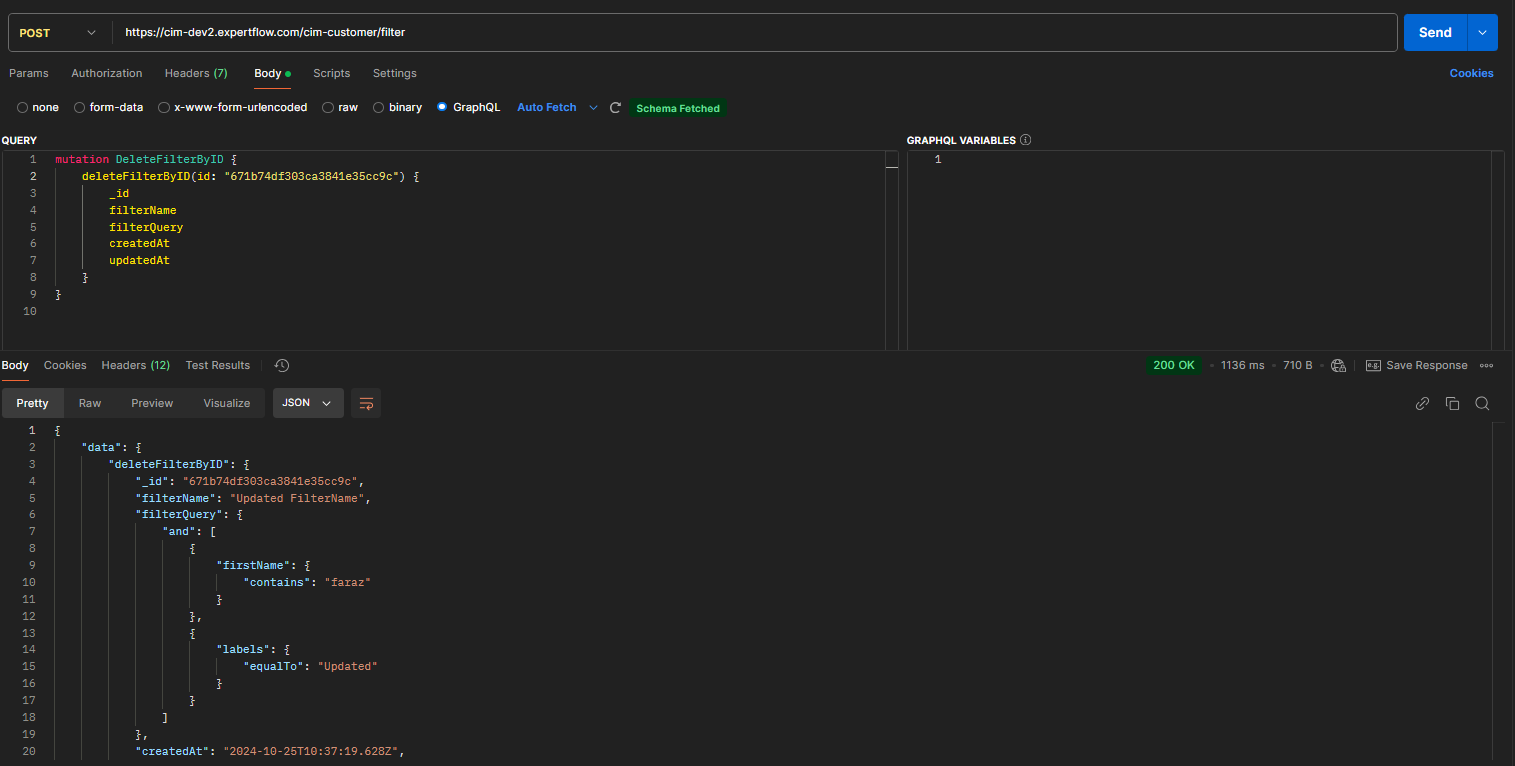Click the copy response icon
The height and width of the screenshot is (766, 1515).
[x=1452, y=403]
